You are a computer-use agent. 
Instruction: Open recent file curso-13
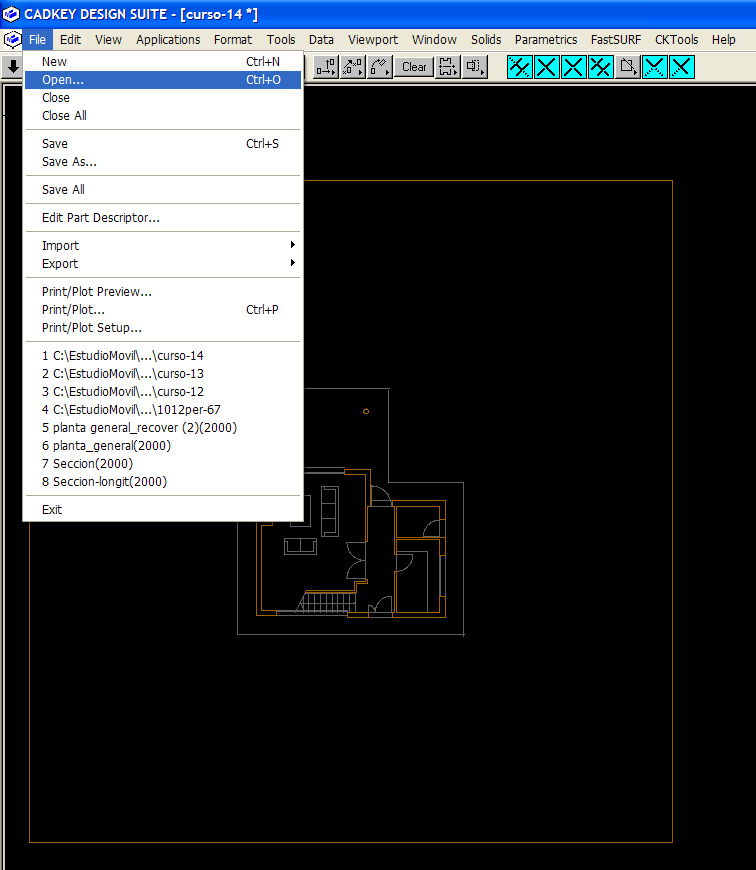click(x=122, y=374)
